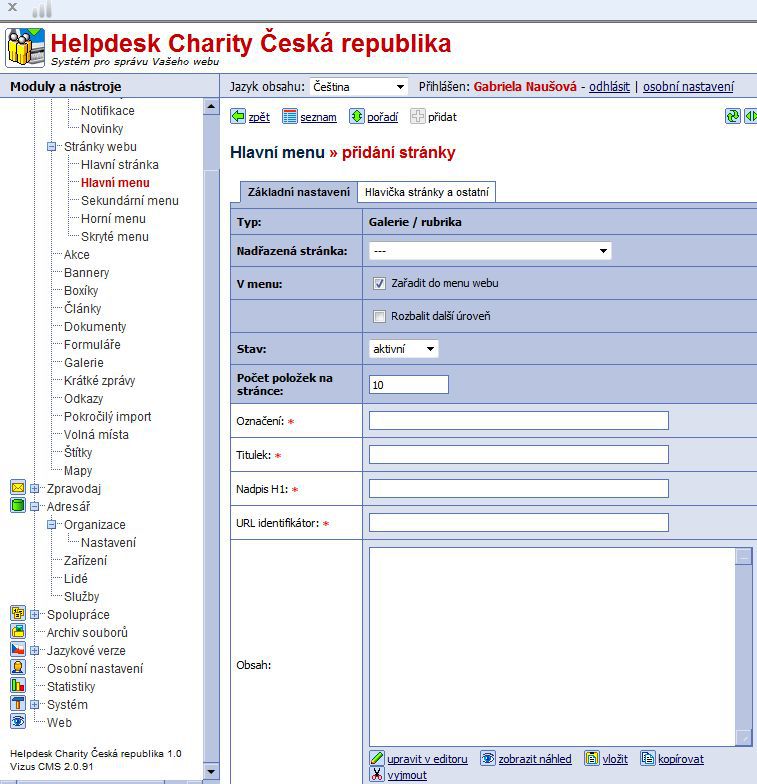757x784 pixels.
Task: Open Horní menu tree item
Action: 113,218
